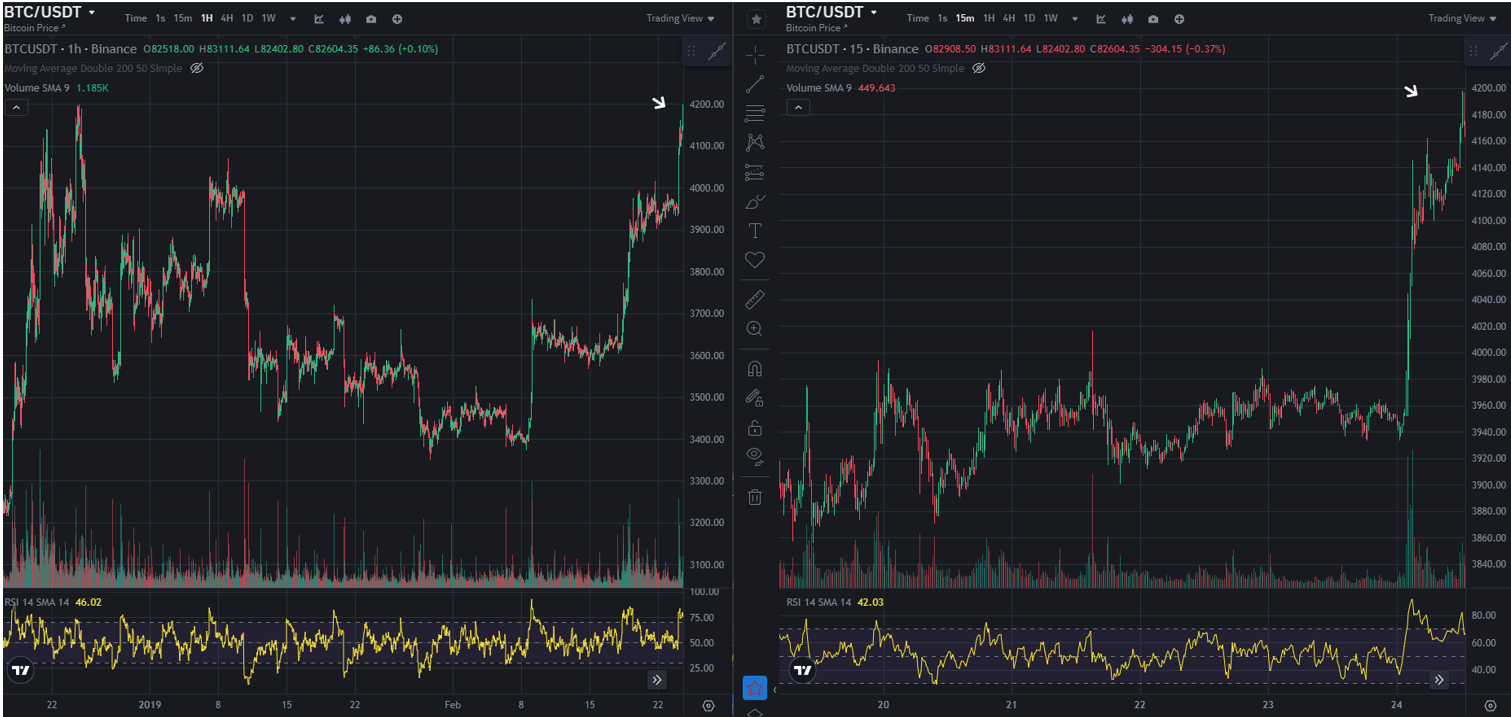Open BTC/USDT pair selector on left chart

50,13
